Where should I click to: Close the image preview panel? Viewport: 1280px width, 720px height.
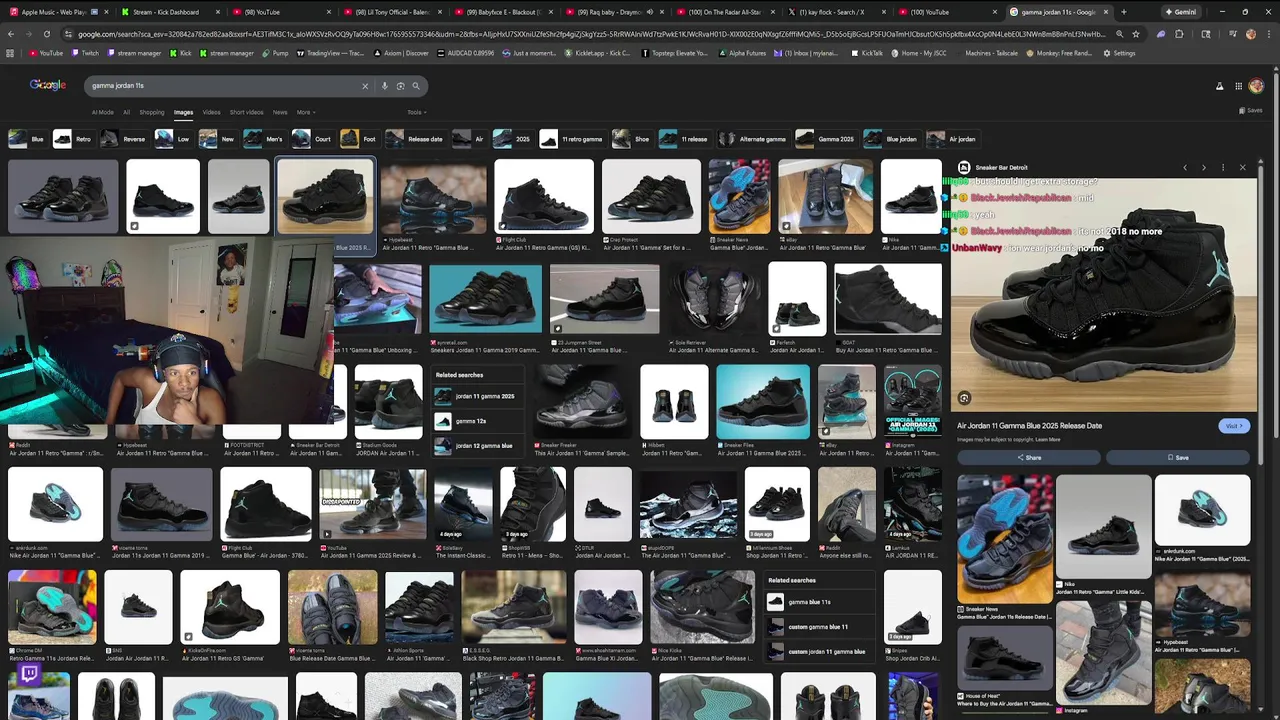(x=1242, y=168)
